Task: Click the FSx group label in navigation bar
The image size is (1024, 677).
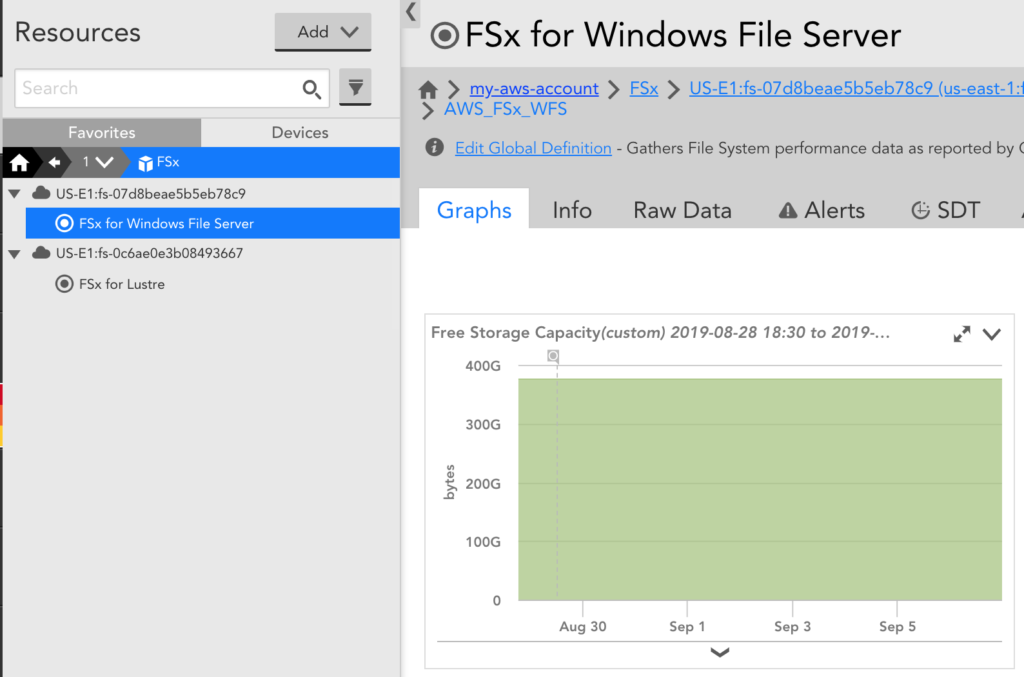Action: (x=168, y=162)
